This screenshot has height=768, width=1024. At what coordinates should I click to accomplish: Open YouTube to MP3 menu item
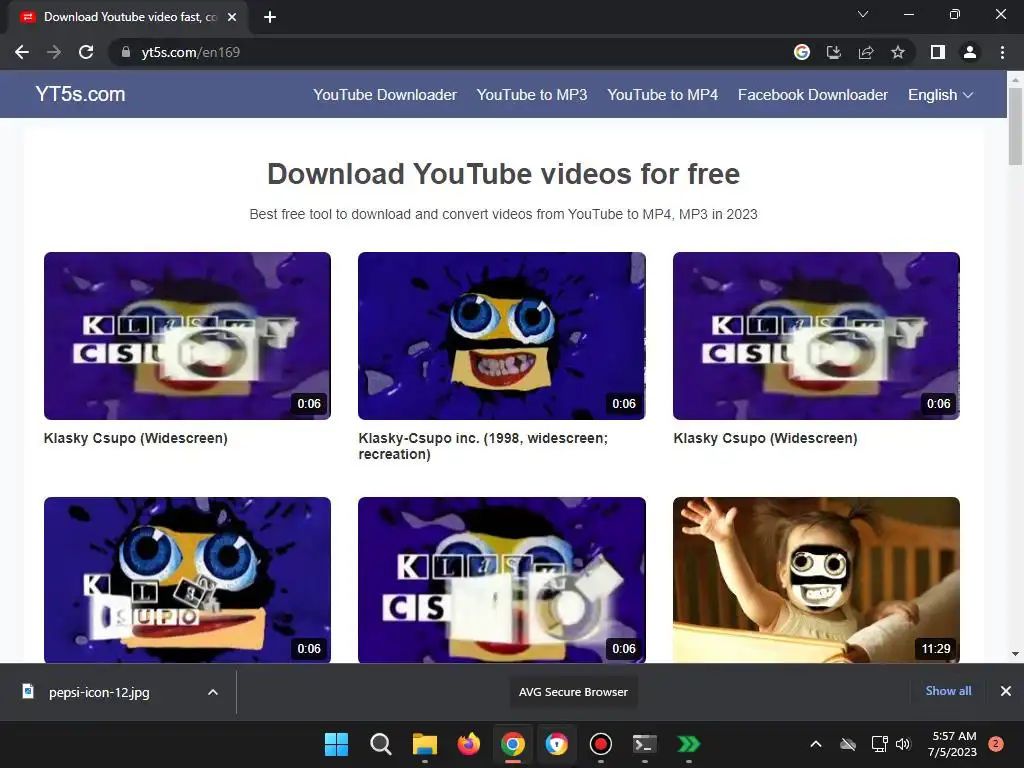(x=532, y=95)
